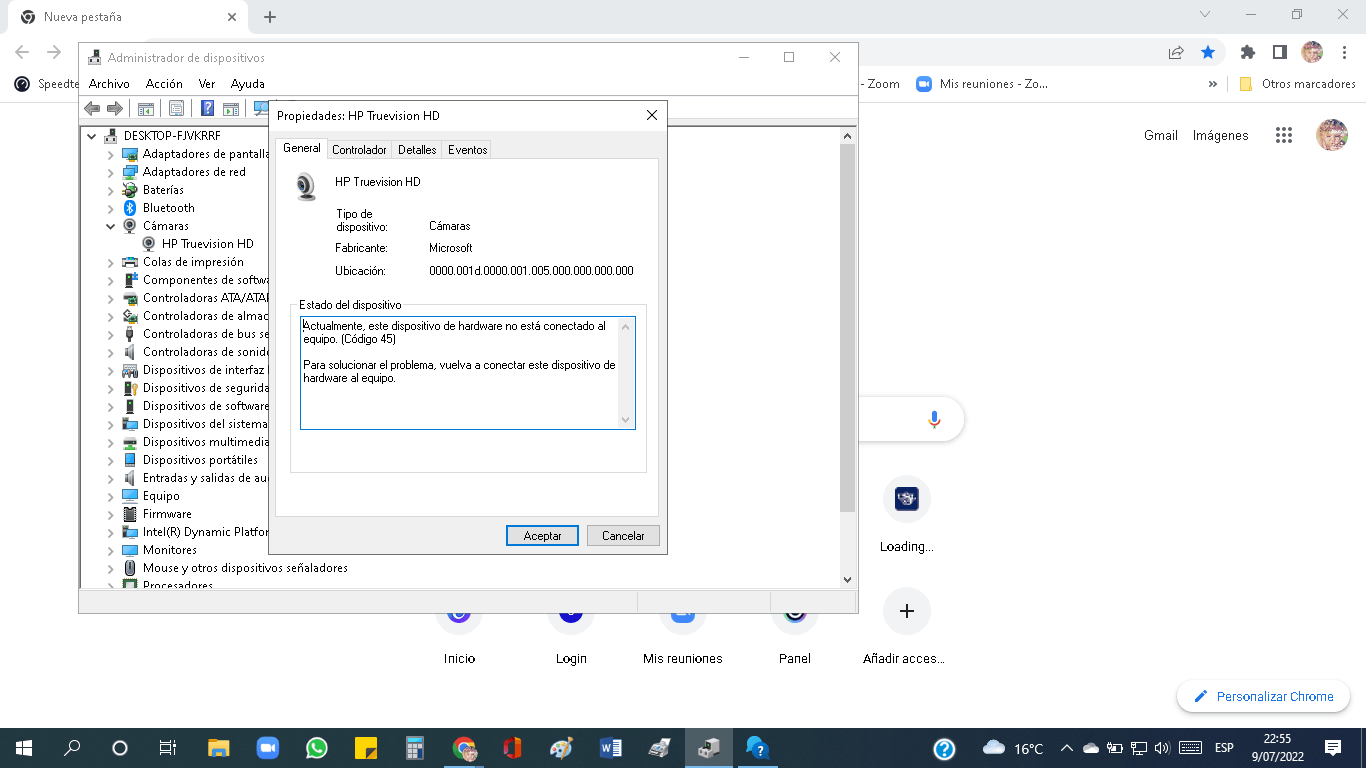Click the weather 16°C taskbar widget

click(1014, 748)
